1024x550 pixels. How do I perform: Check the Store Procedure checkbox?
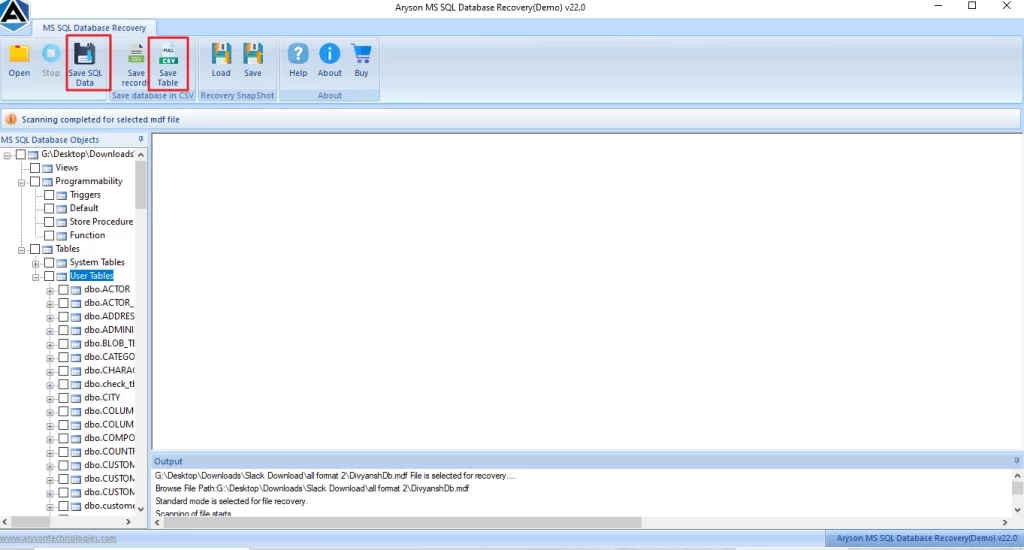49,222
